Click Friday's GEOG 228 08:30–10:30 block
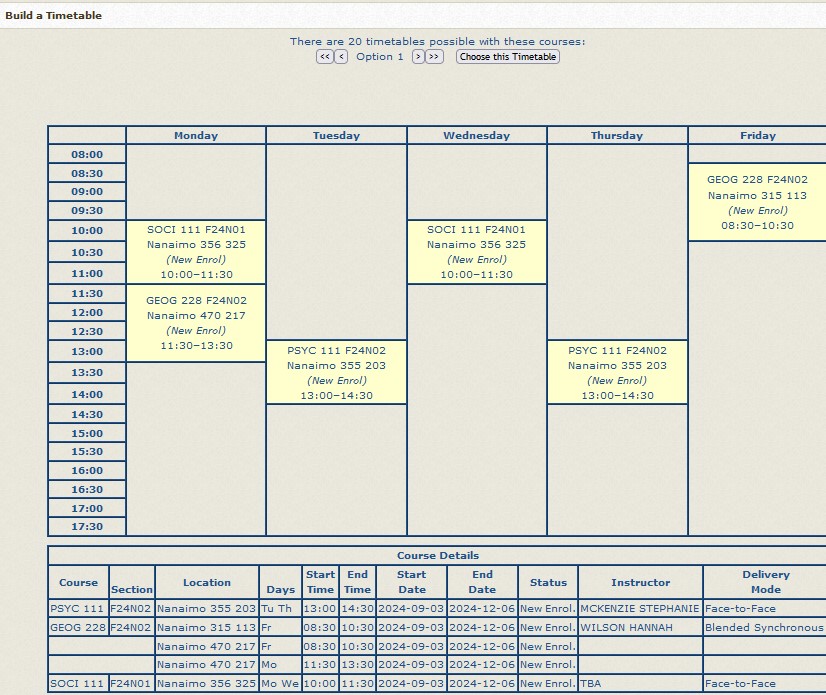The image size is (826, 695). coord(757,203)
